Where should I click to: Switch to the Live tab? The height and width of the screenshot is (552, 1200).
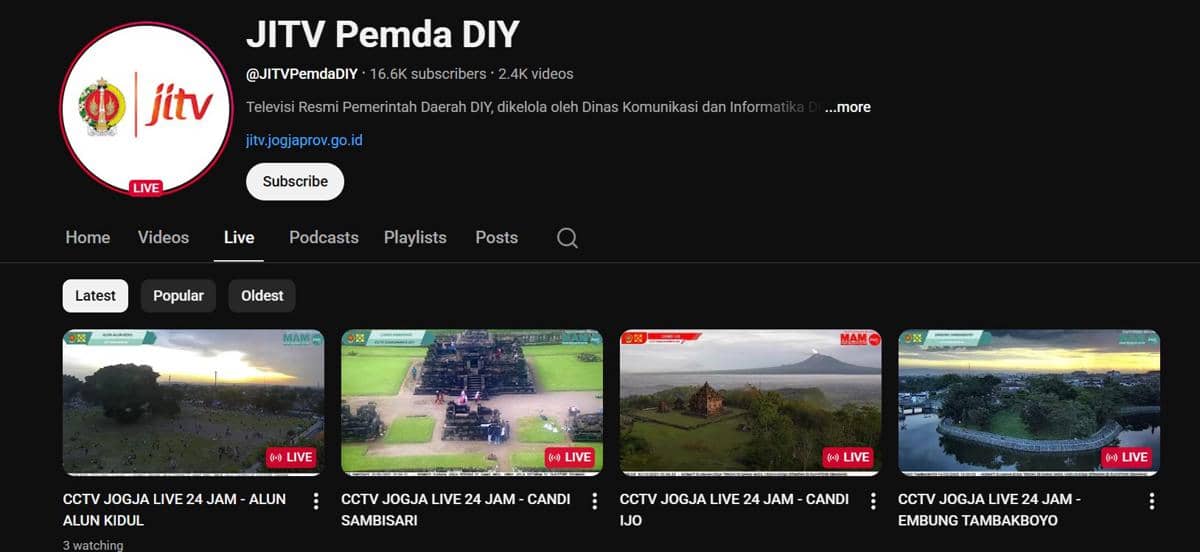tap(239, 238)
